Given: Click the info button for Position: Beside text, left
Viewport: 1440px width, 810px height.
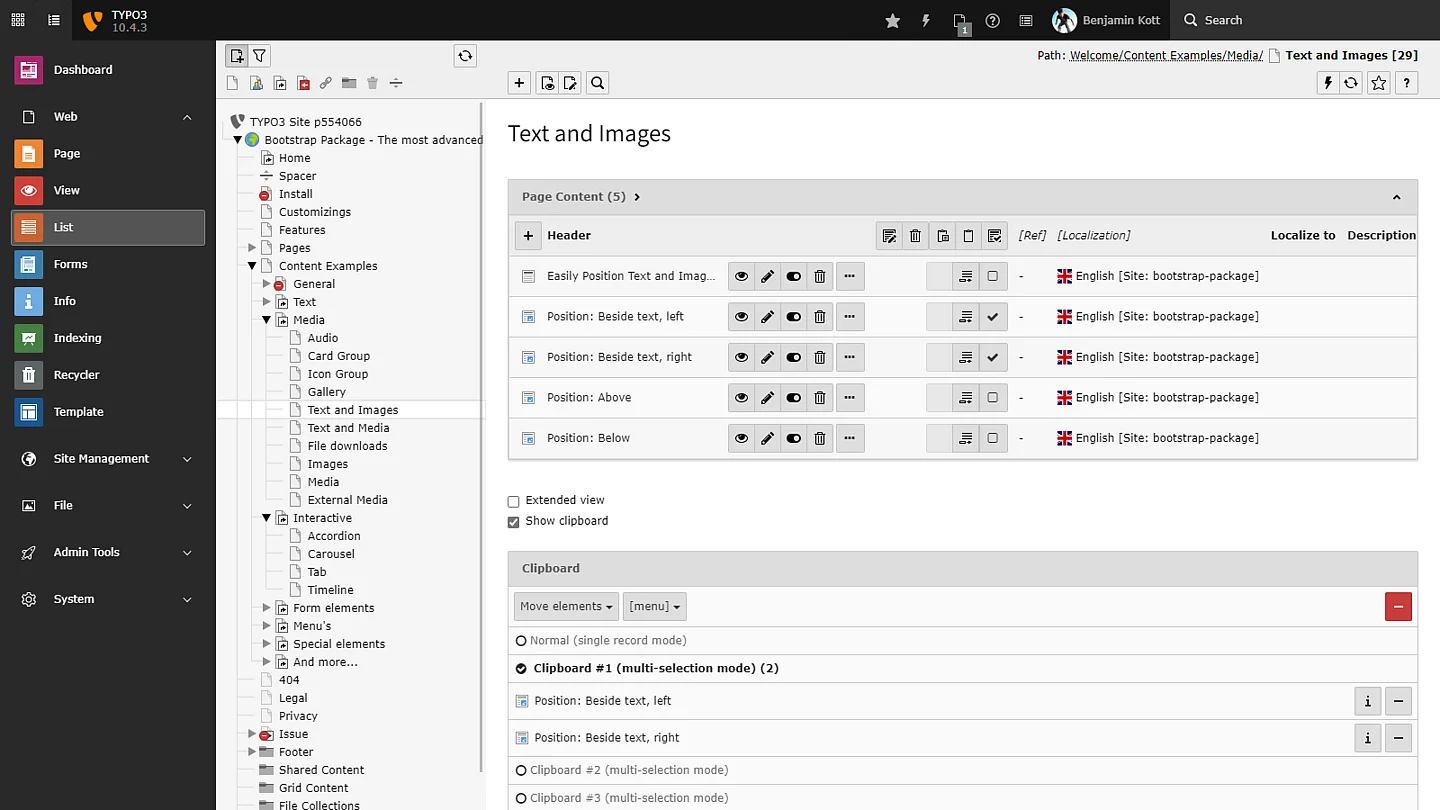Looking at the screenshot, I should point(1367,701).
